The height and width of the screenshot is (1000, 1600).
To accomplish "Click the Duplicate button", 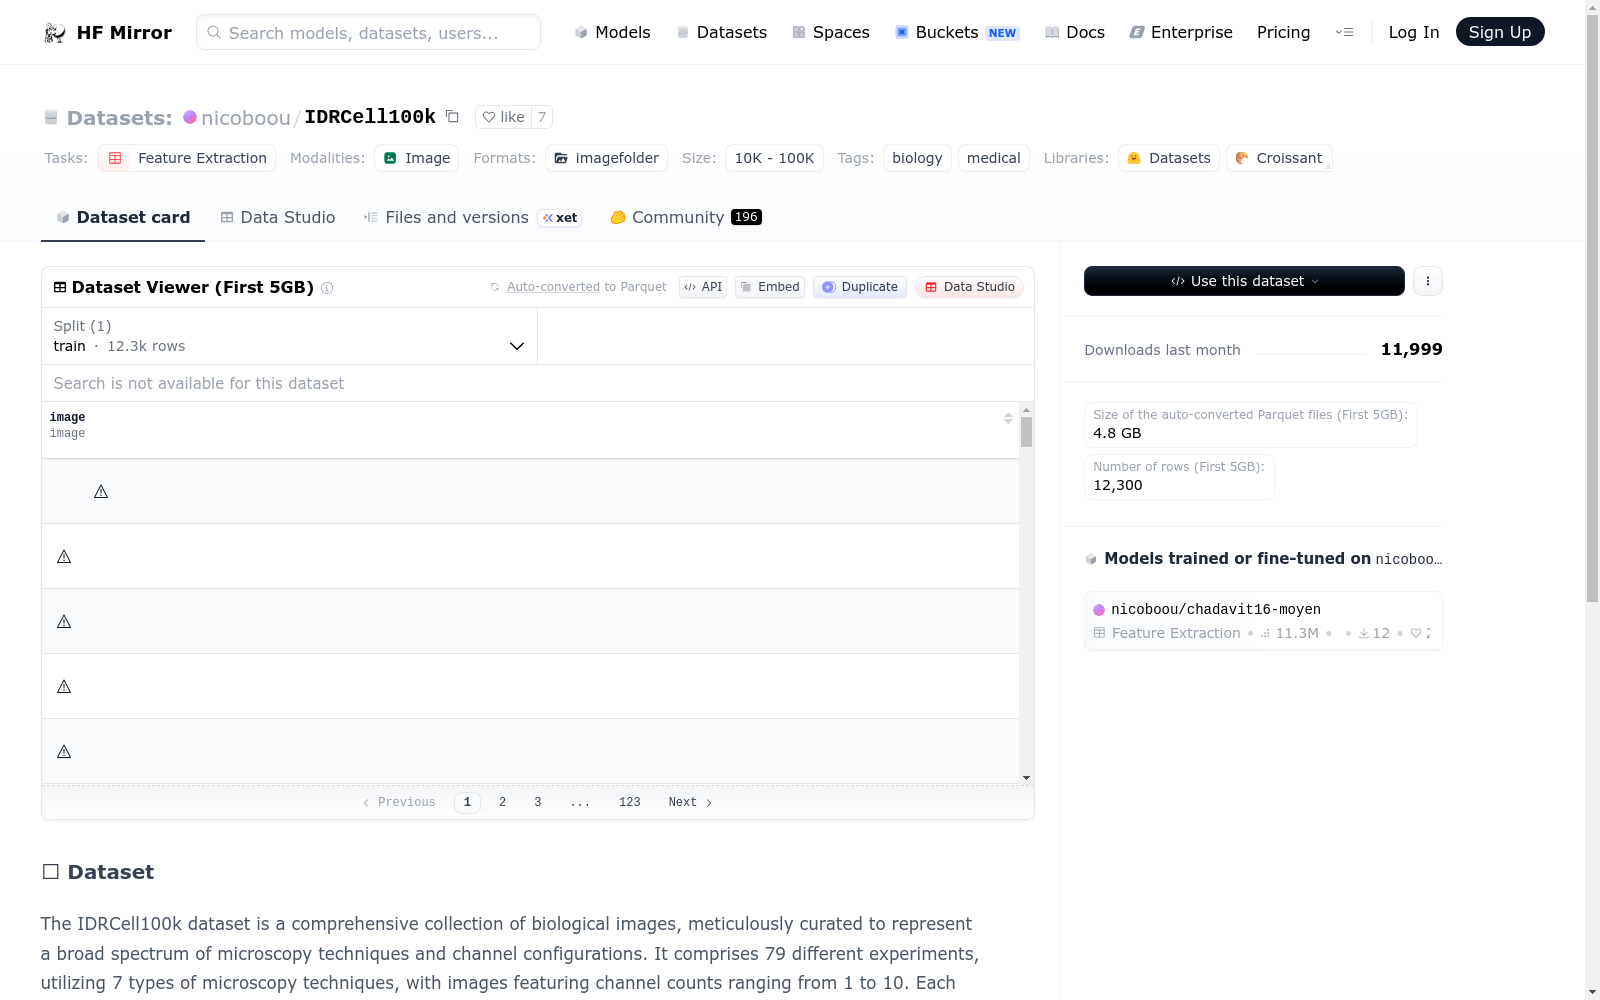I will (x=860, y=287).
